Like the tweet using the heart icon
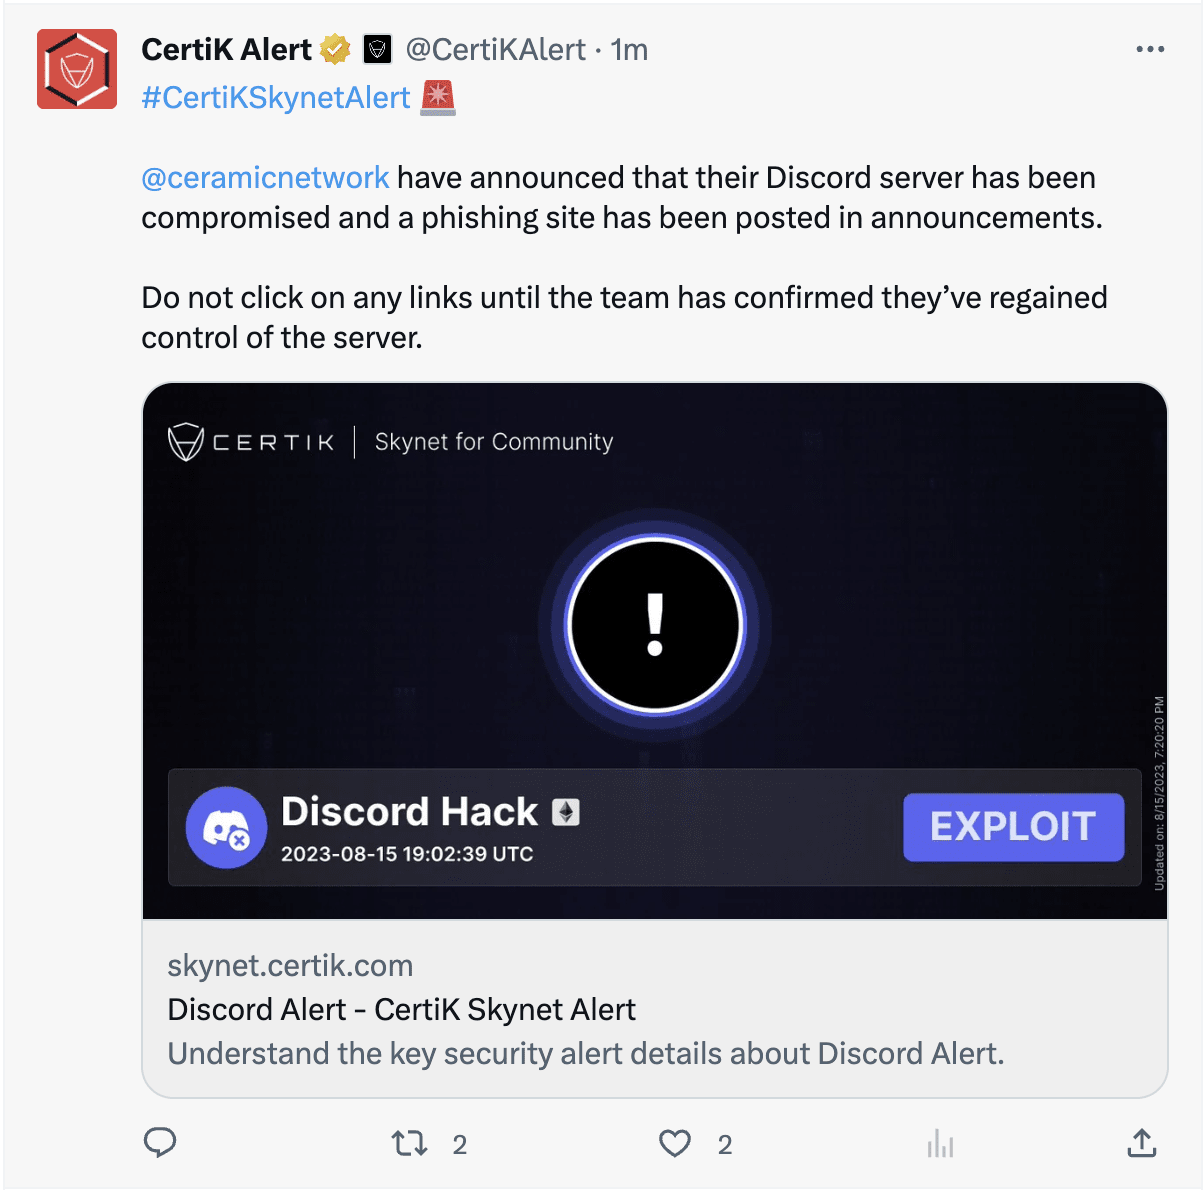 (675, 1143)
